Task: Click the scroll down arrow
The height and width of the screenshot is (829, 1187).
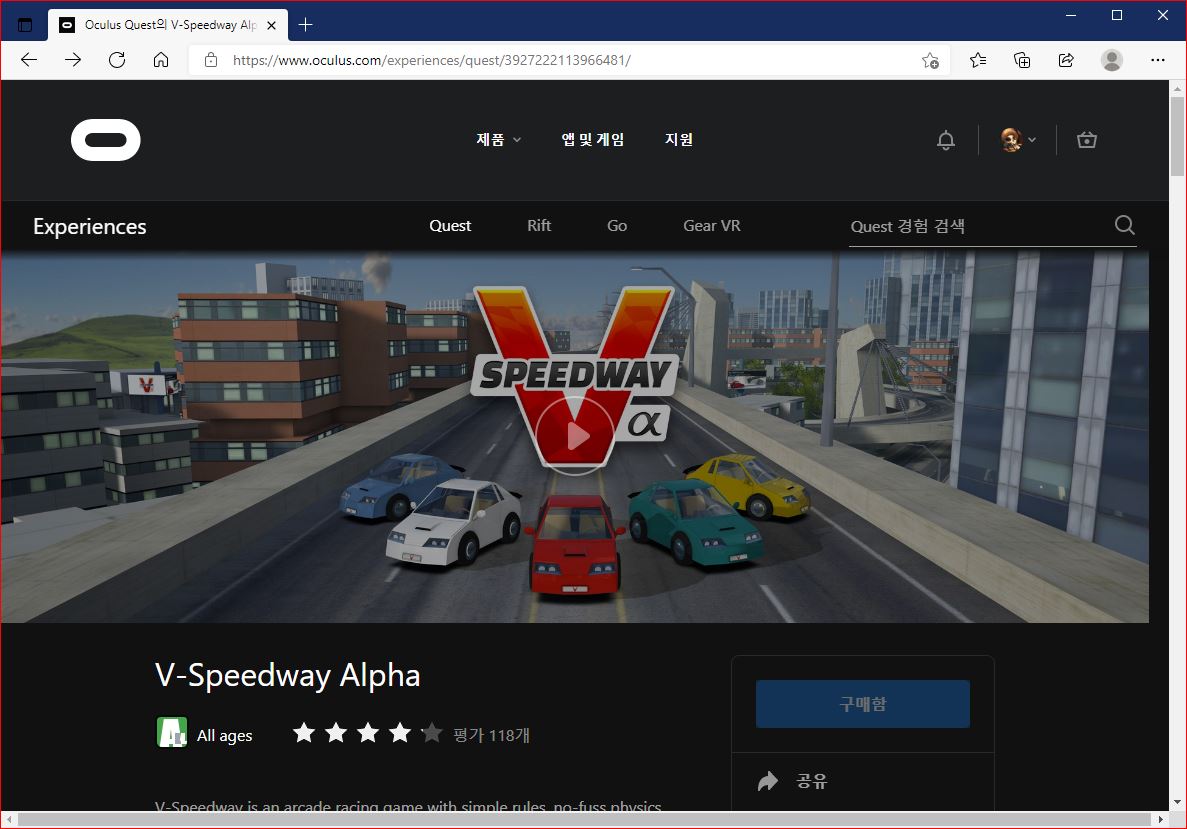Action: click(x=1177, y=802)
